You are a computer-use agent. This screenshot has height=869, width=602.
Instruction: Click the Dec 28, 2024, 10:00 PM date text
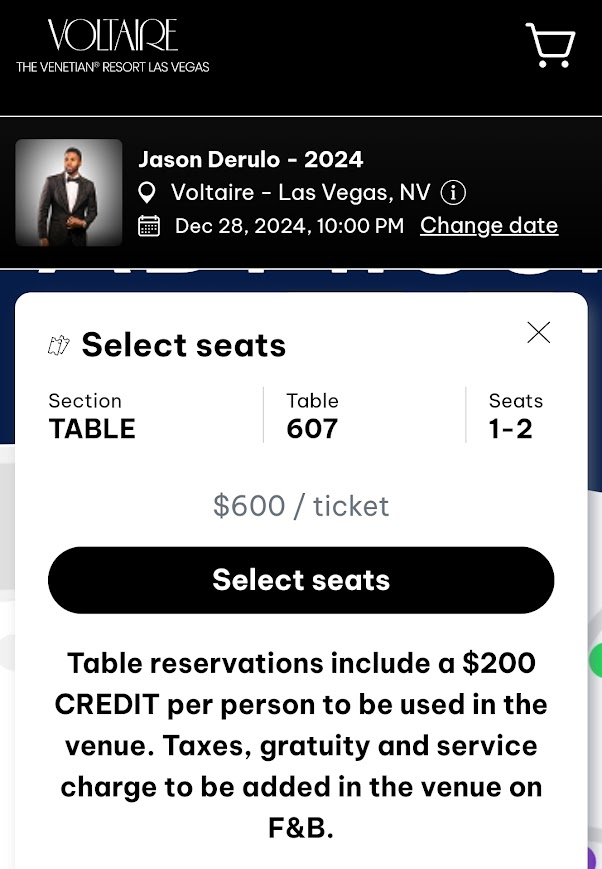(289, 226)
